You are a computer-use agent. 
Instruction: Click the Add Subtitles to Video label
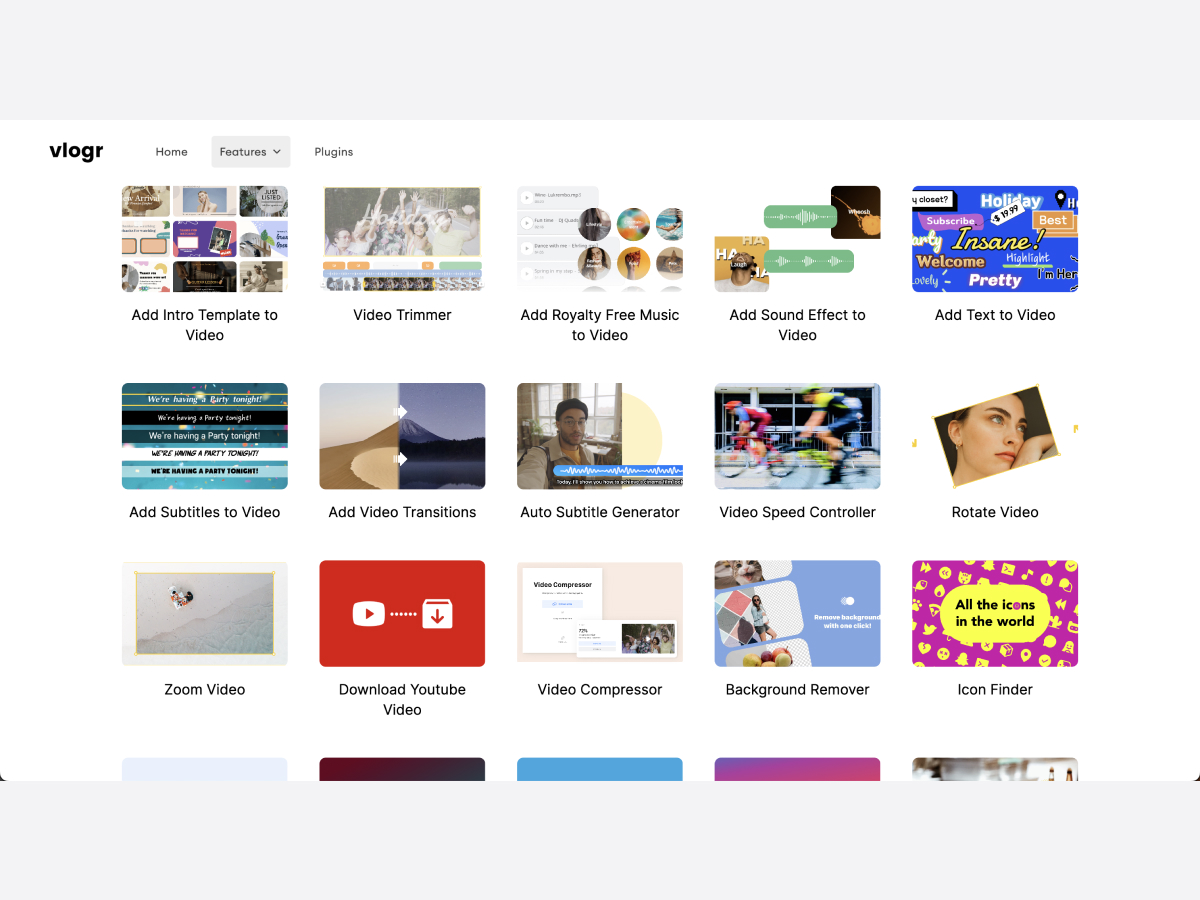(x=204, y=512)
